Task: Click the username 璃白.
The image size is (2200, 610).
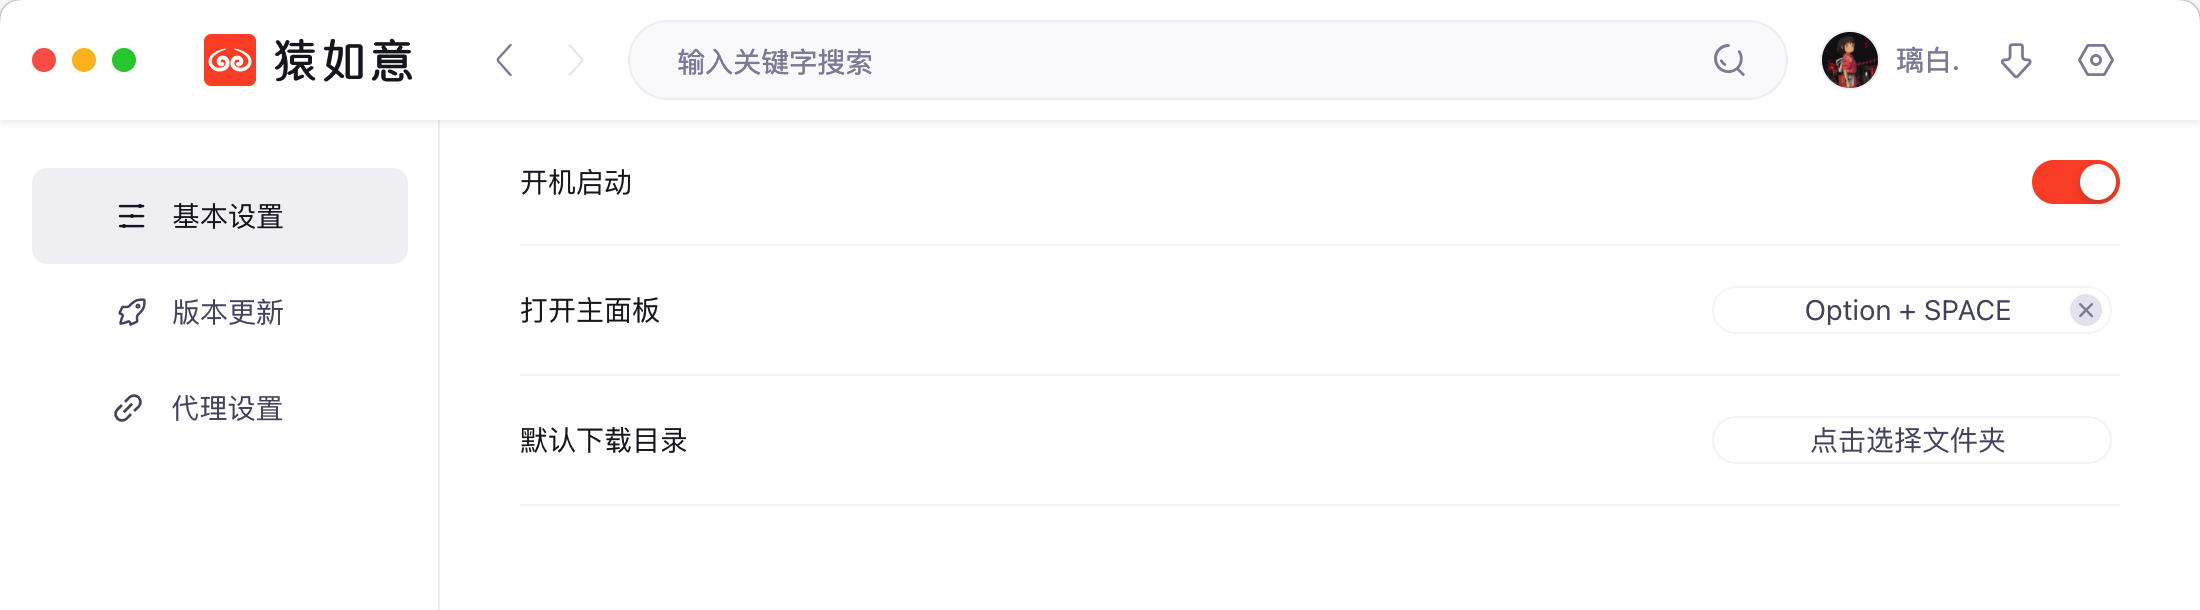Action: tap(1928, 60)
